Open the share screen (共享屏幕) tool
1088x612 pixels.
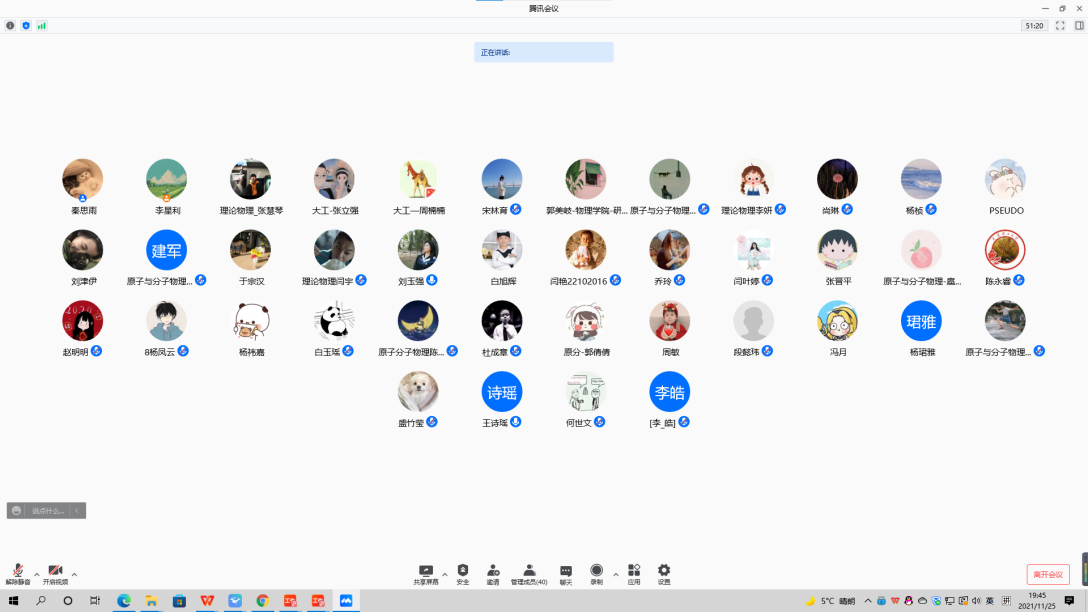point(426,572)
